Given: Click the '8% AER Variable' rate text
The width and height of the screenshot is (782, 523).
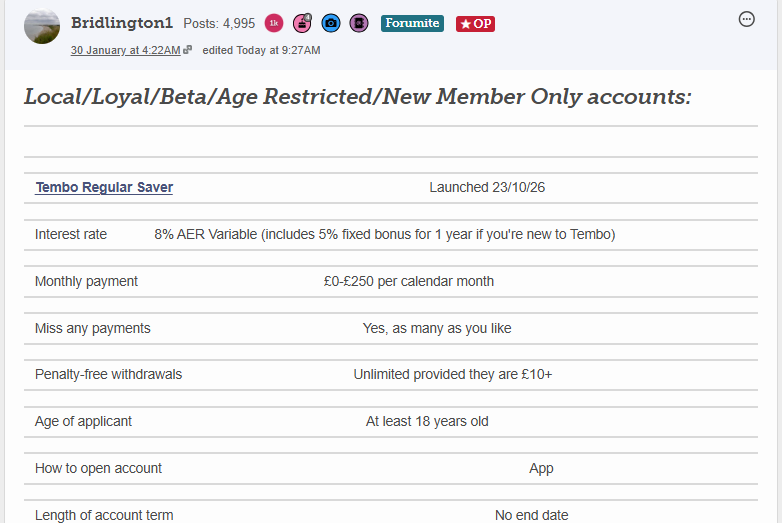Looking at the screenshot, I should [x=205, y=234].
